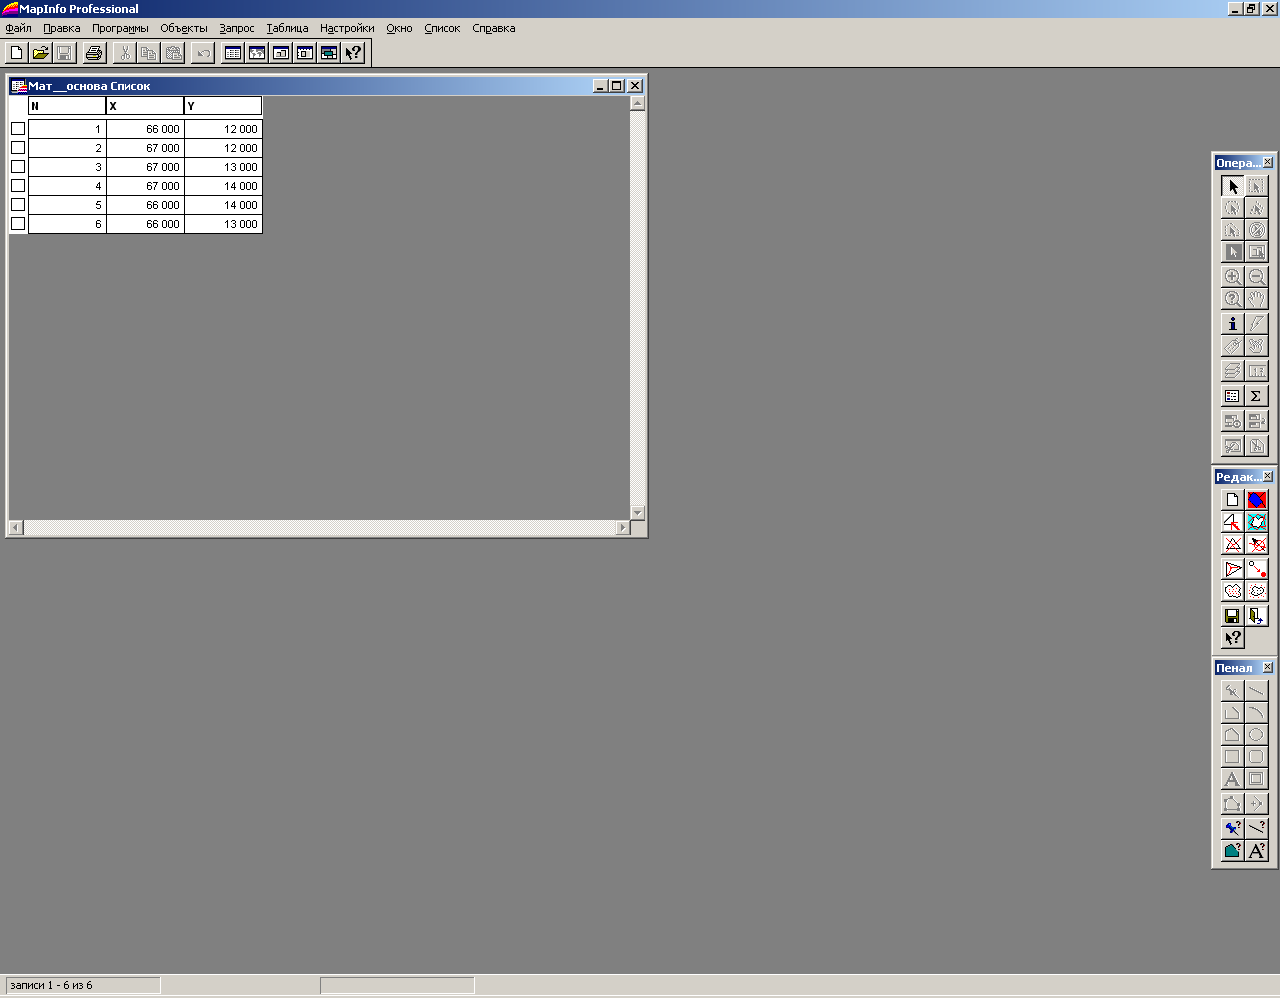This screenshot has height=998, width=1280.
Task: Open Symbol Style pushpin icon in Пенал
Action: tap(1232, 828)
